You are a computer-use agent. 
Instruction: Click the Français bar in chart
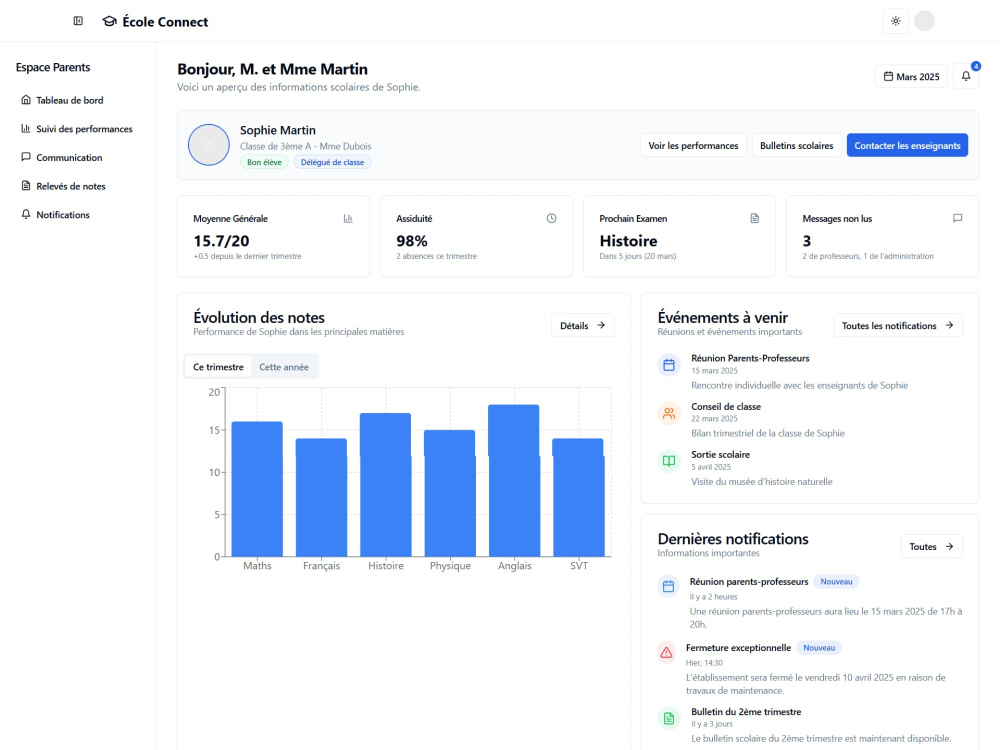(x=321, y=497)
